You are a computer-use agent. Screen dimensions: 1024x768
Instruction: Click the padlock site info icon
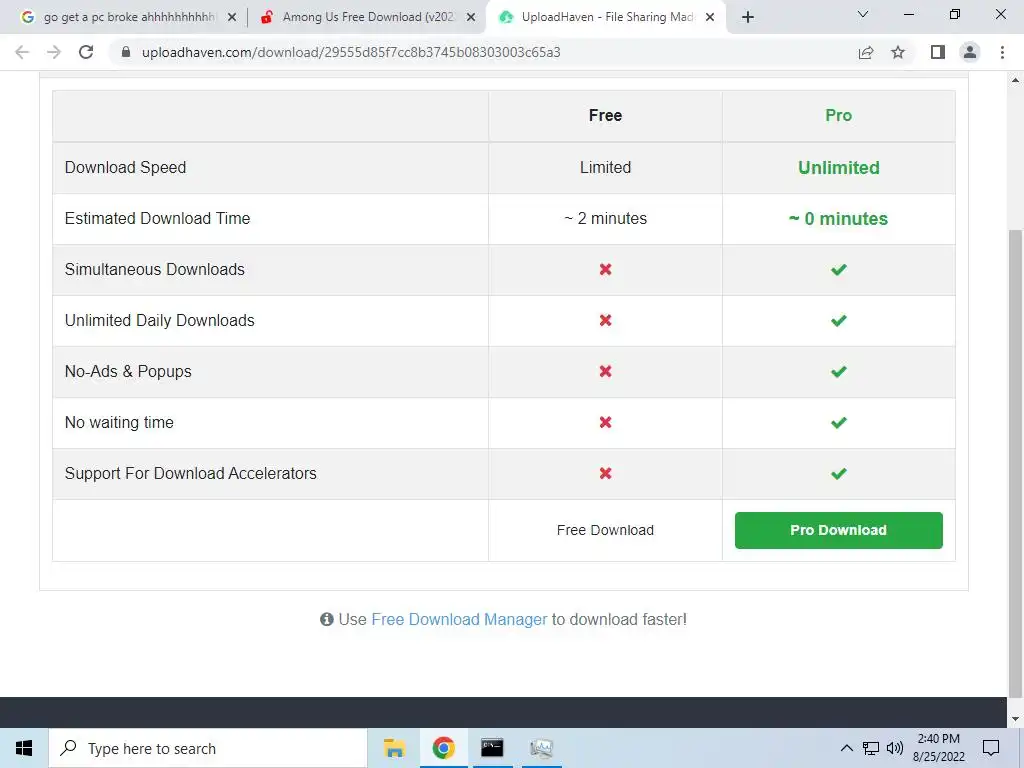click(126, 52)
